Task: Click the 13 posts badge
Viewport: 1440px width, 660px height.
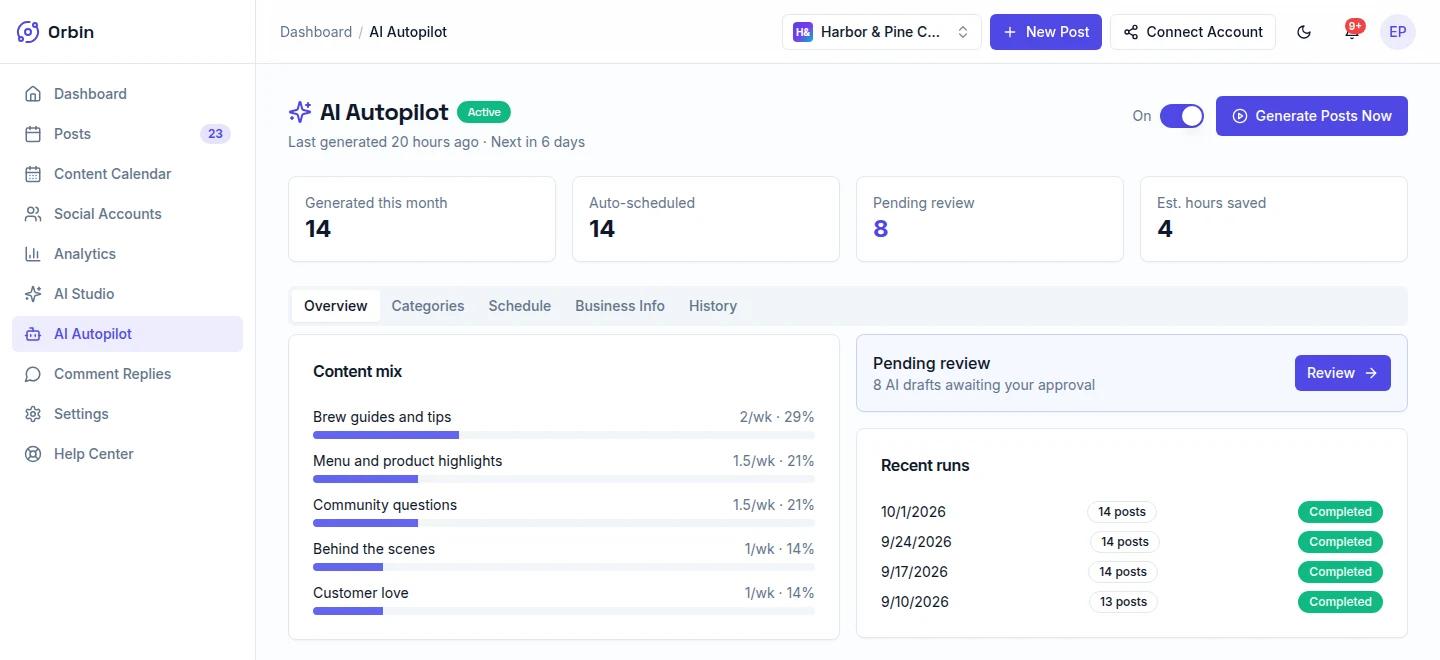Action: [1123, 602]
